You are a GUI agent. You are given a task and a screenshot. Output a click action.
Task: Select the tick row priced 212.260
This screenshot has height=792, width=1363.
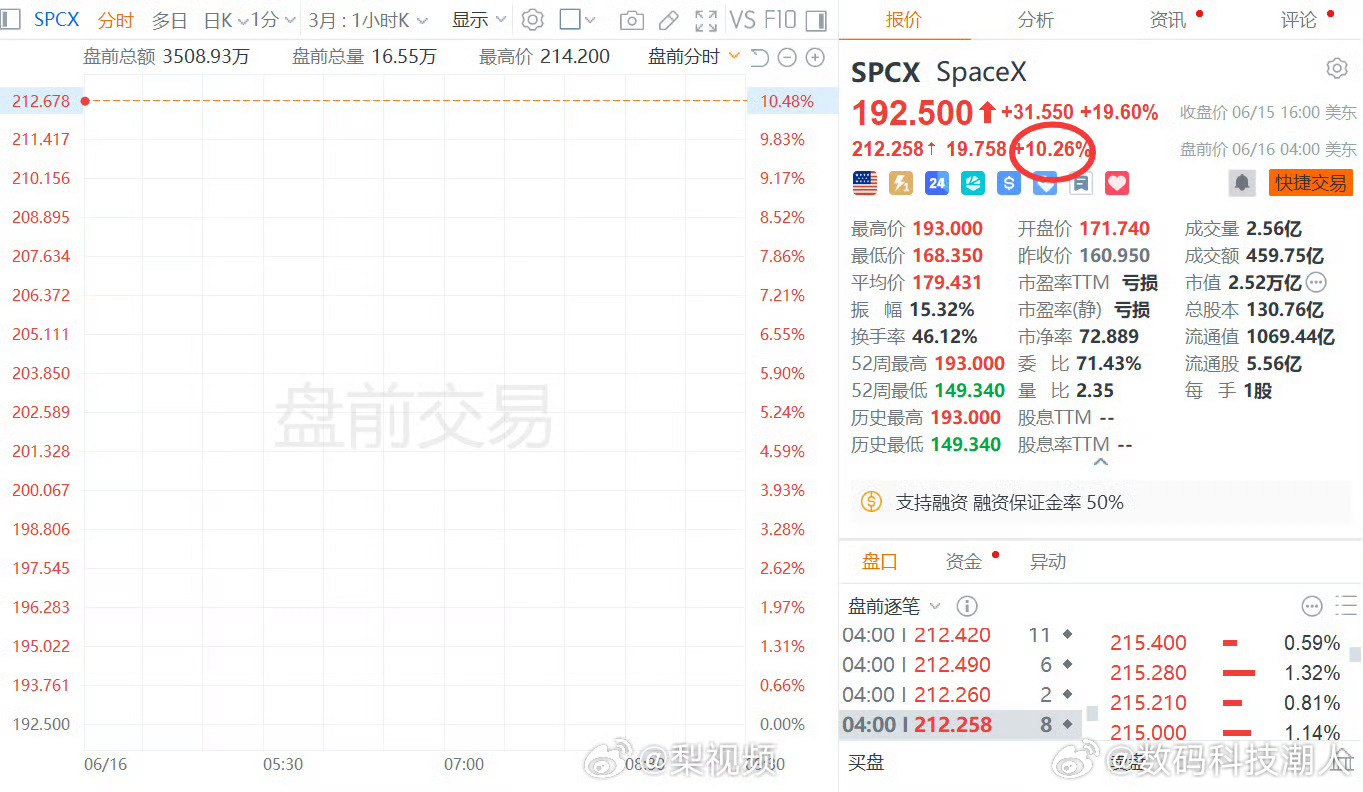pos(960,695)
